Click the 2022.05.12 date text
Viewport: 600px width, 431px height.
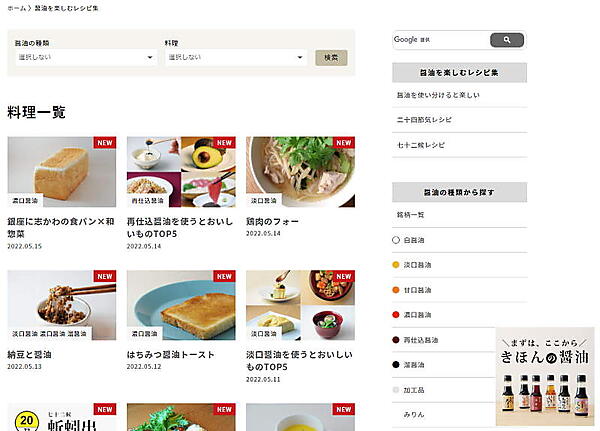click(x=144, y=366)
